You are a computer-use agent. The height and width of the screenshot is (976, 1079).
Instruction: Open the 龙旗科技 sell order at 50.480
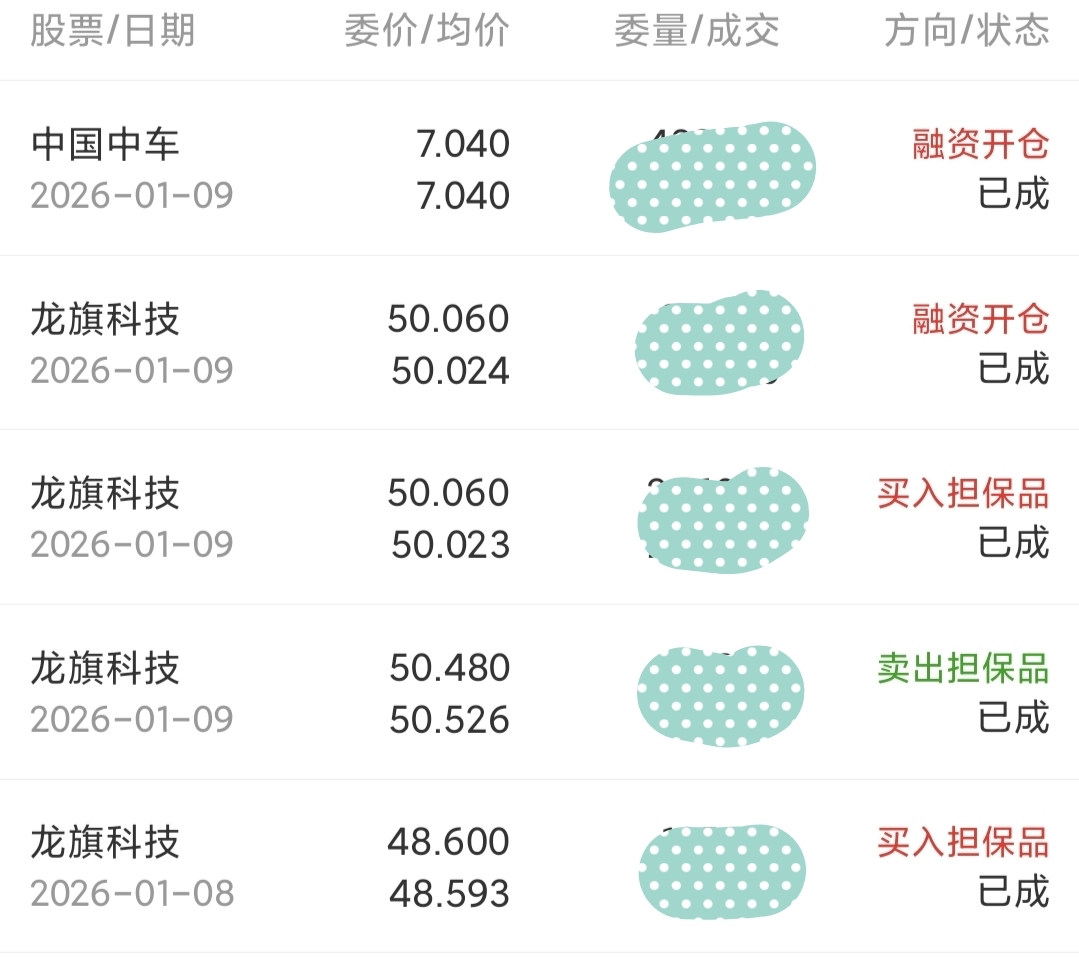click(x=540, y=692)
